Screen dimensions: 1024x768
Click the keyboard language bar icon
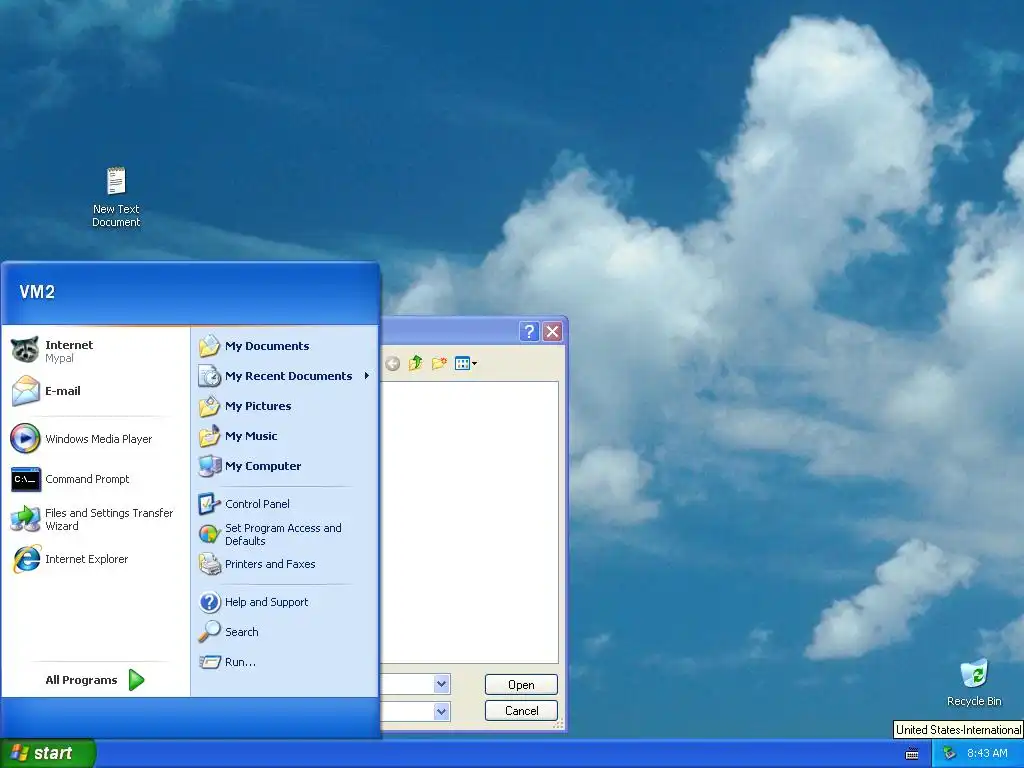coord(912,754)
